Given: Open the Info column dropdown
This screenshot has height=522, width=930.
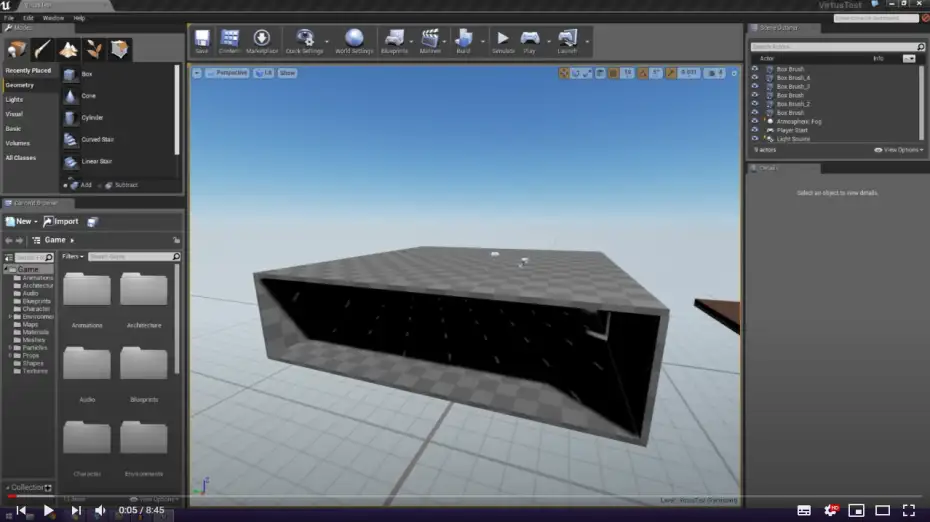Looking at the screenshot, I should point(909,58).
